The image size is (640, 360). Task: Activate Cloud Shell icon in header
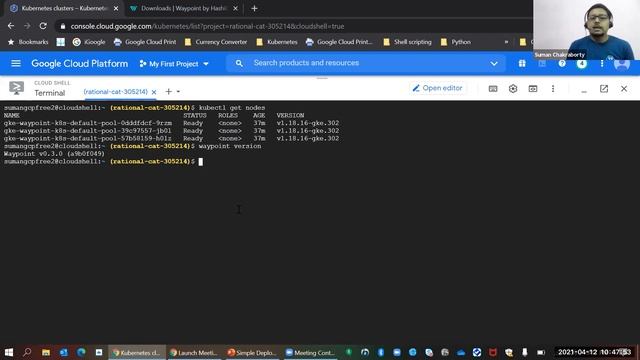pos(542,64)
